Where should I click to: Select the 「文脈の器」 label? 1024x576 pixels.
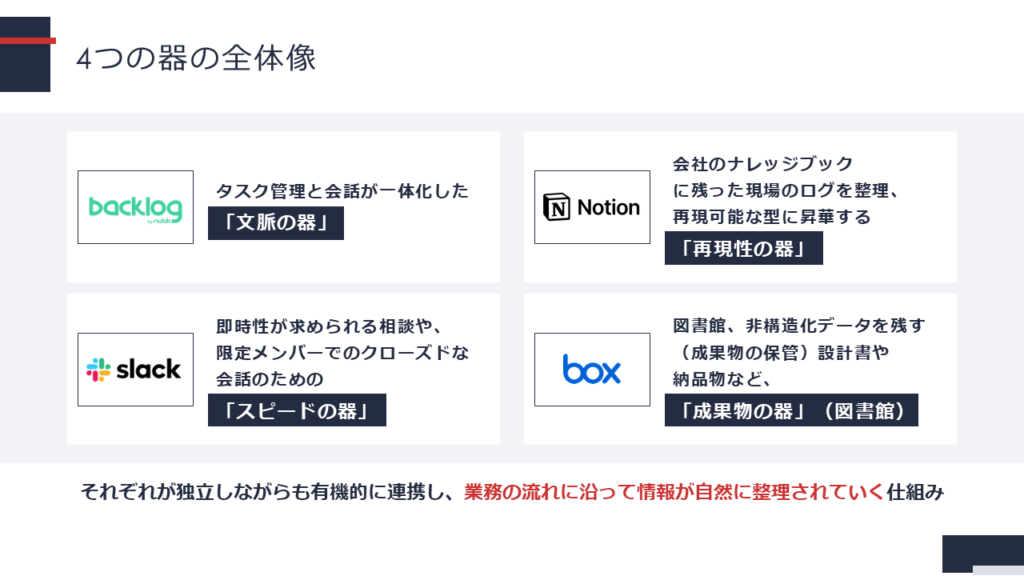pos(275,223)
